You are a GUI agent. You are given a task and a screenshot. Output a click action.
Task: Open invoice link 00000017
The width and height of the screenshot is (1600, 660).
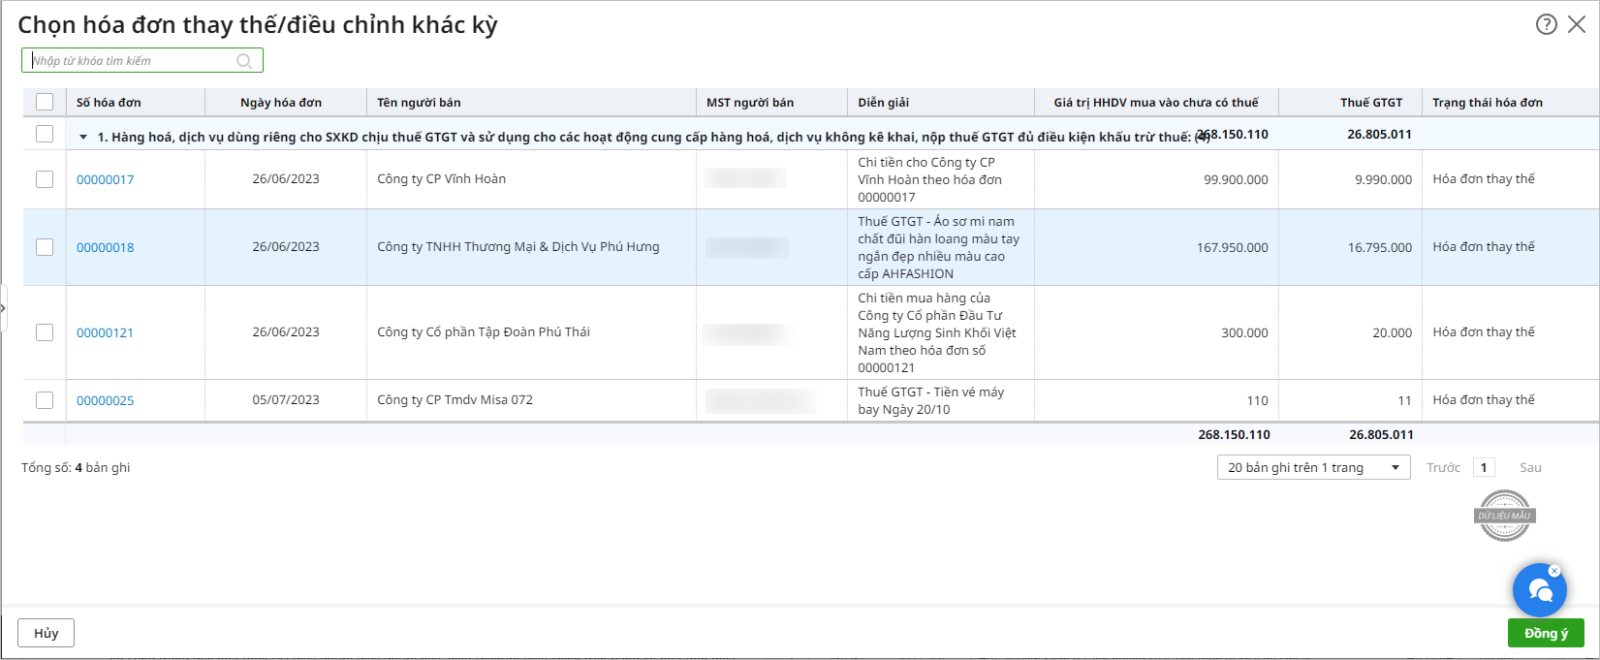click(105, 180)
